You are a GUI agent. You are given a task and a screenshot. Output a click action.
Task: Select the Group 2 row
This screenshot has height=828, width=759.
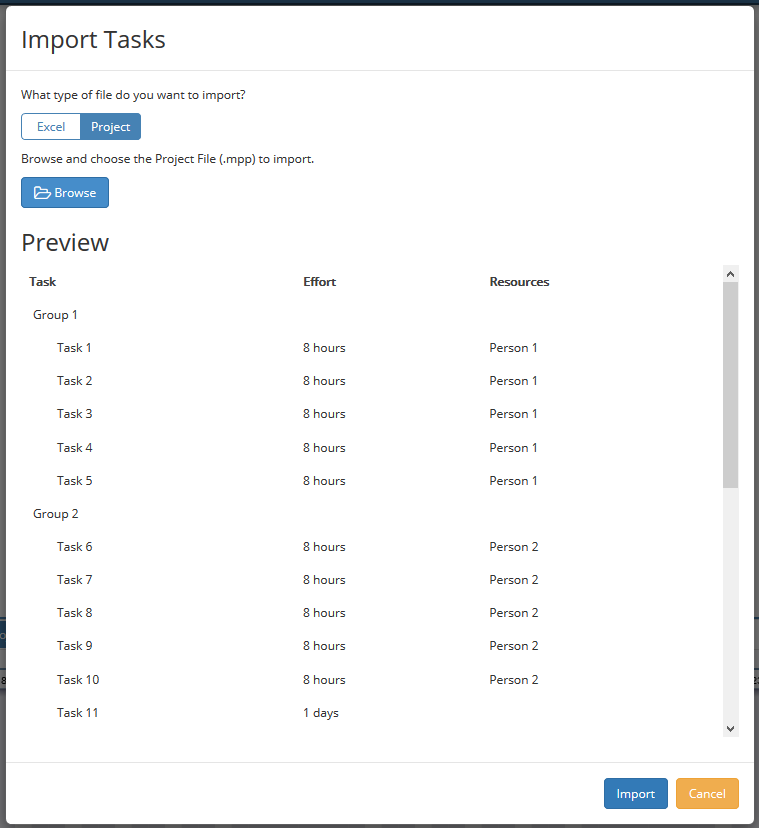tap(372, 514)
